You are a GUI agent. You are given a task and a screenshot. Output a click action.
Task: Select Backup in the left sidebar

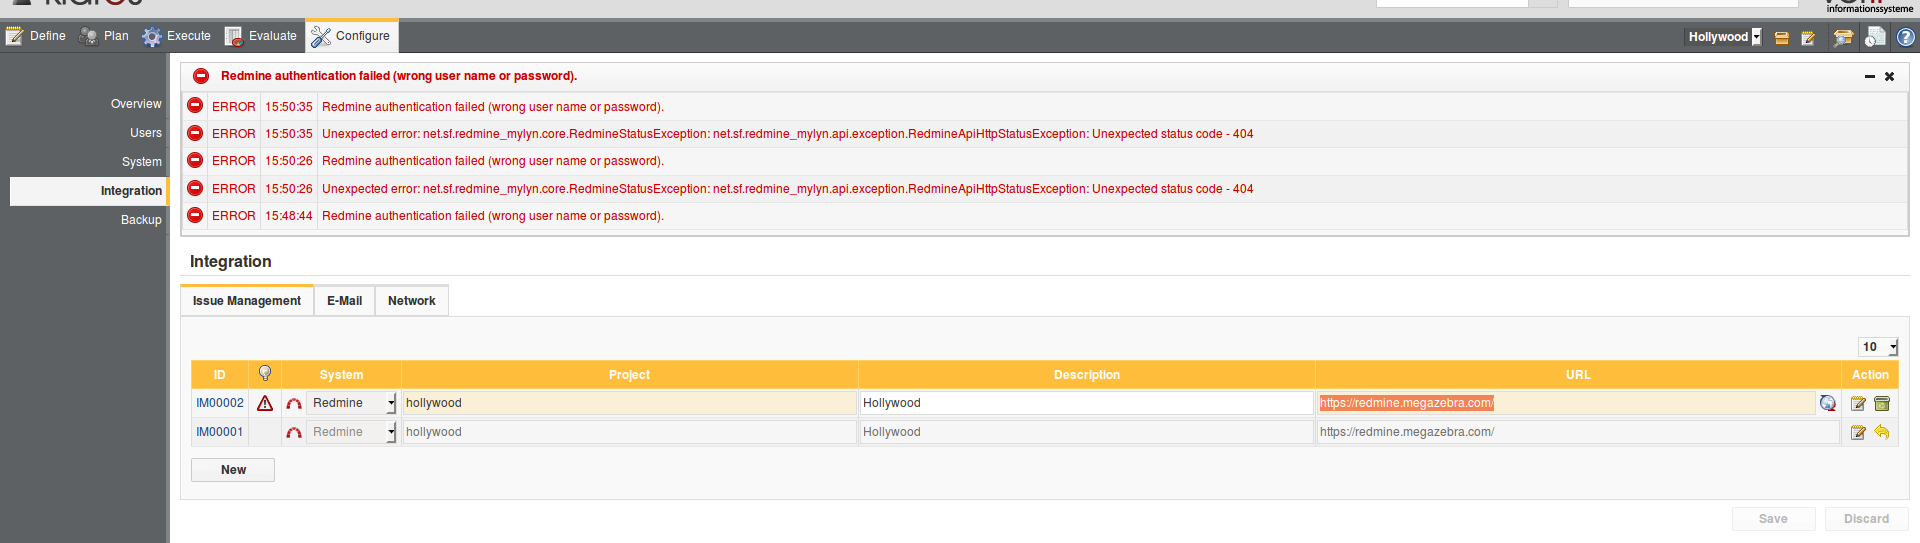(141, 220)
